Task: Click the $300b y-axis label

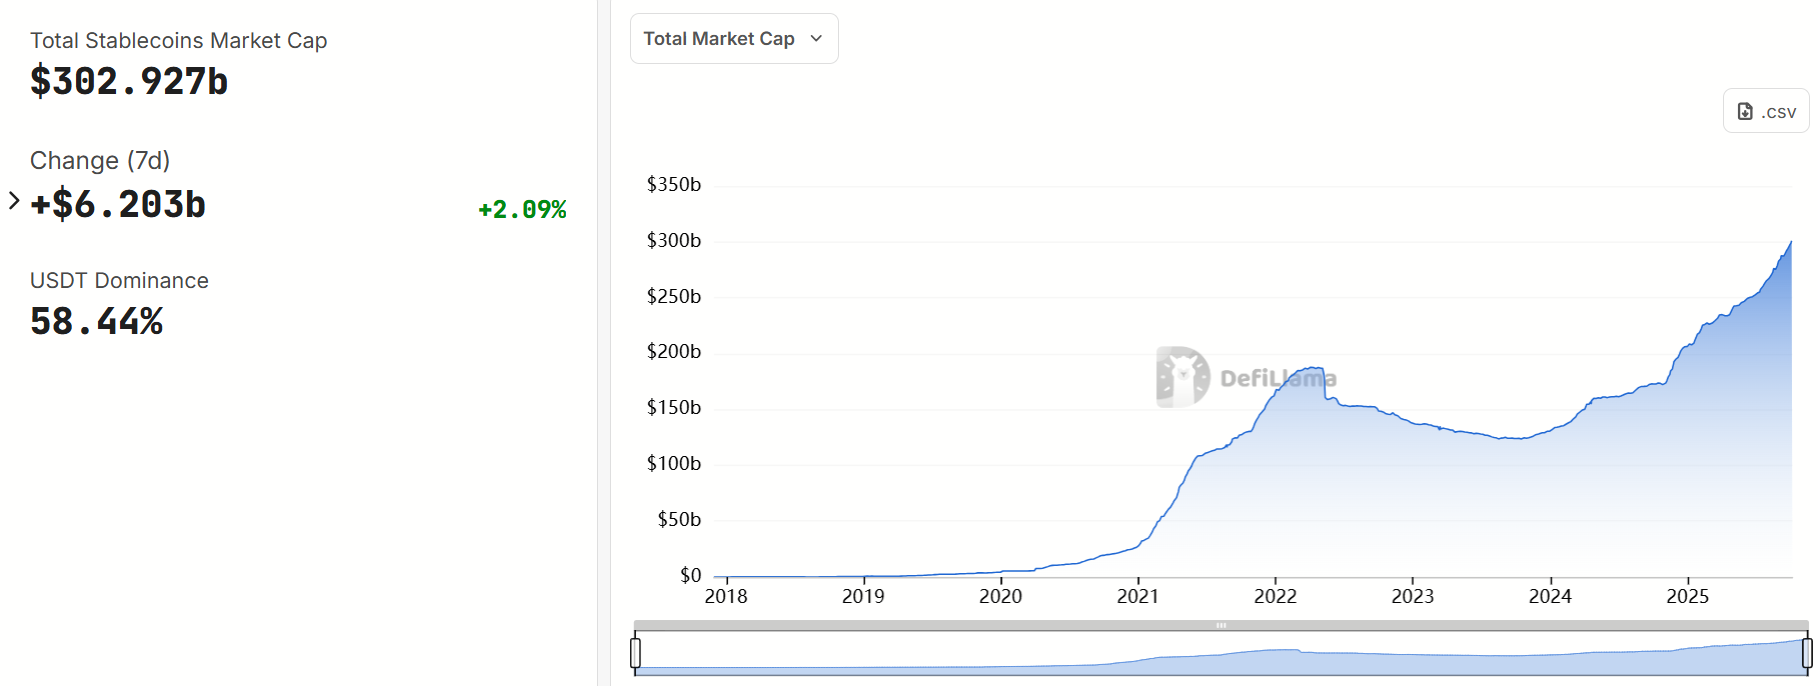Action: tap(674, 240)
